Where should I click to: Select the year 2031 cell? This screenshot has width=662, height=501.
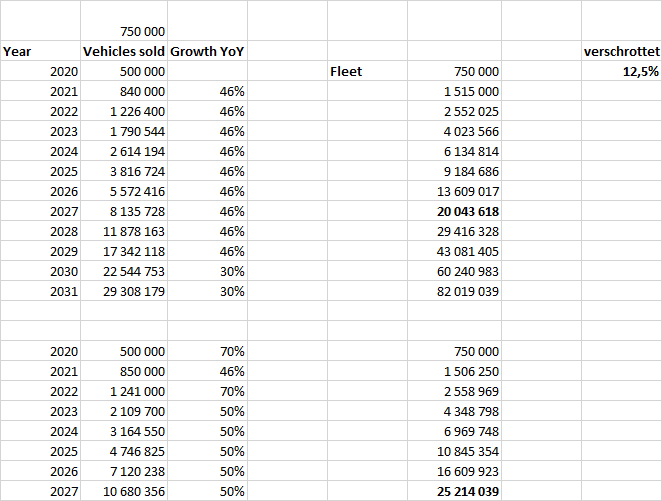click(40, 291)
